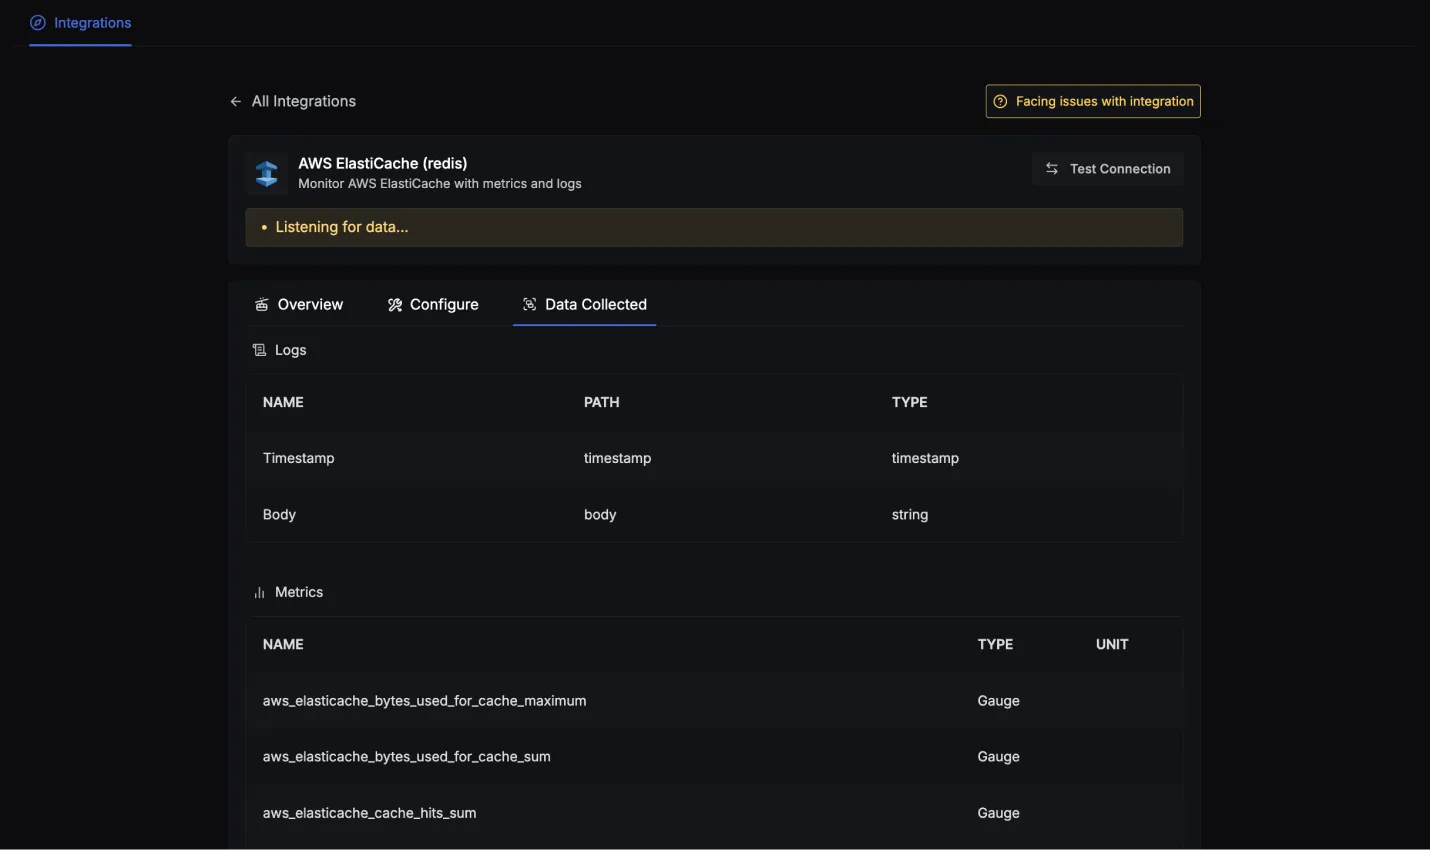Click aws_elasticache_cache_hits_sum metric
1430x850 pixels.
(370, 813)
